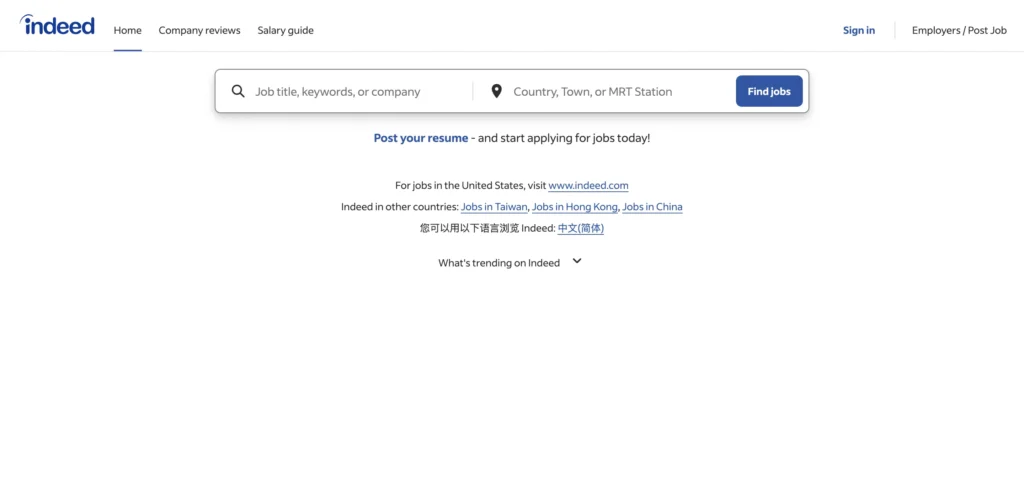Click the Indeed logo
The image size is (1024, 498).
pyautogui.click(x=57, y=25)
